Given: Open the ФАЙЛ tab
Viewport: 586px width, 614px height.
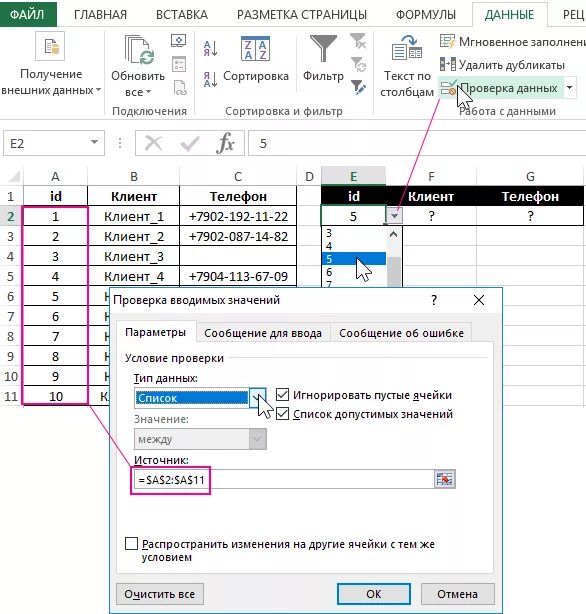Looking at the screenshot, I should pos(27,14).
